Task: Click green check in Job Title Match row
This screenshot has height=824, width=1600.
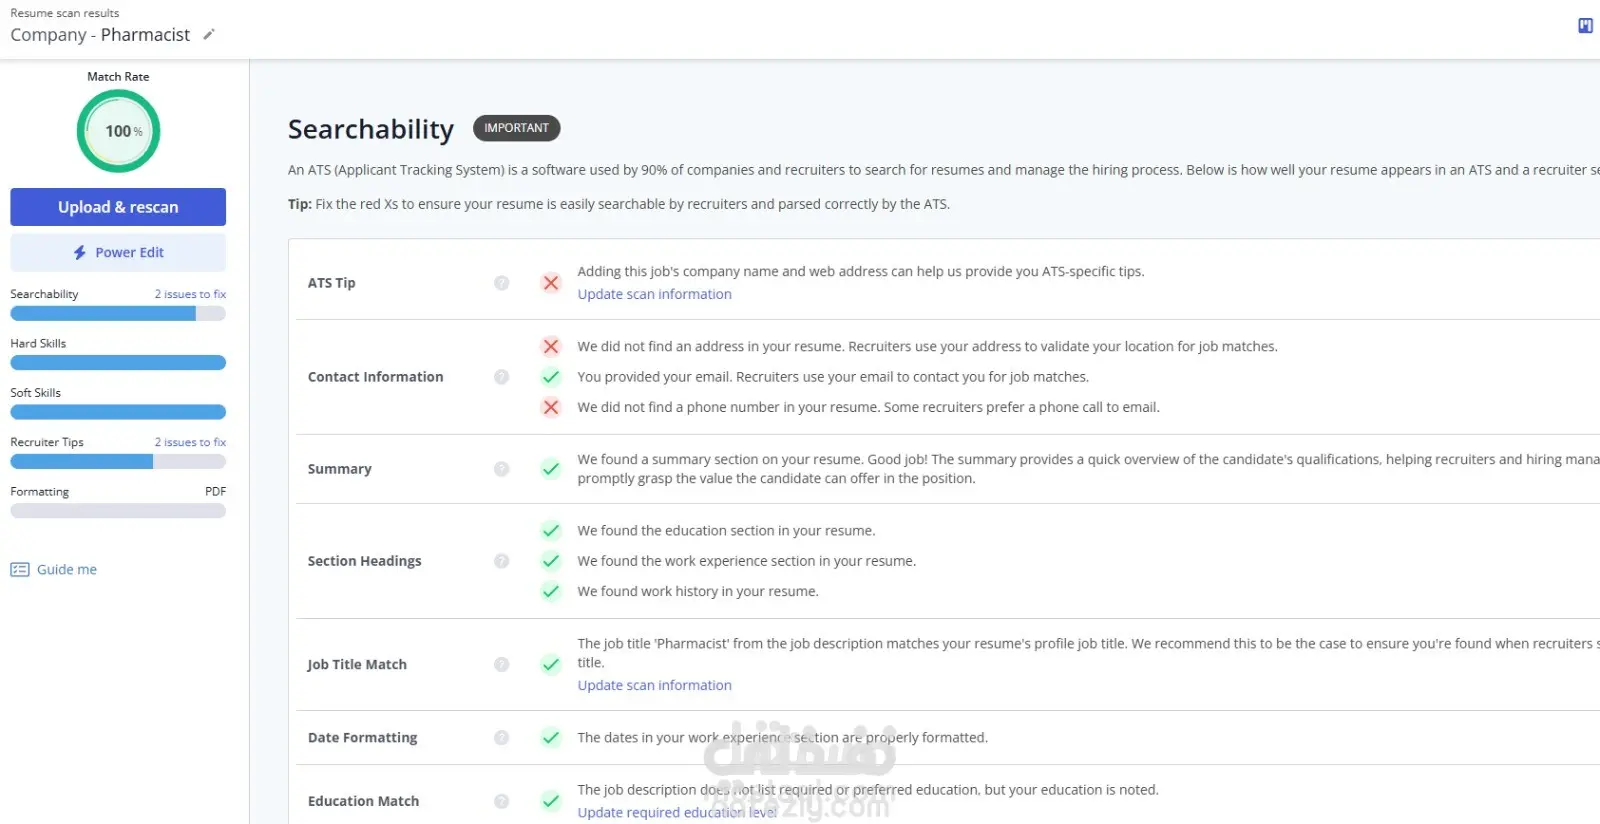Action: point(551,664)
